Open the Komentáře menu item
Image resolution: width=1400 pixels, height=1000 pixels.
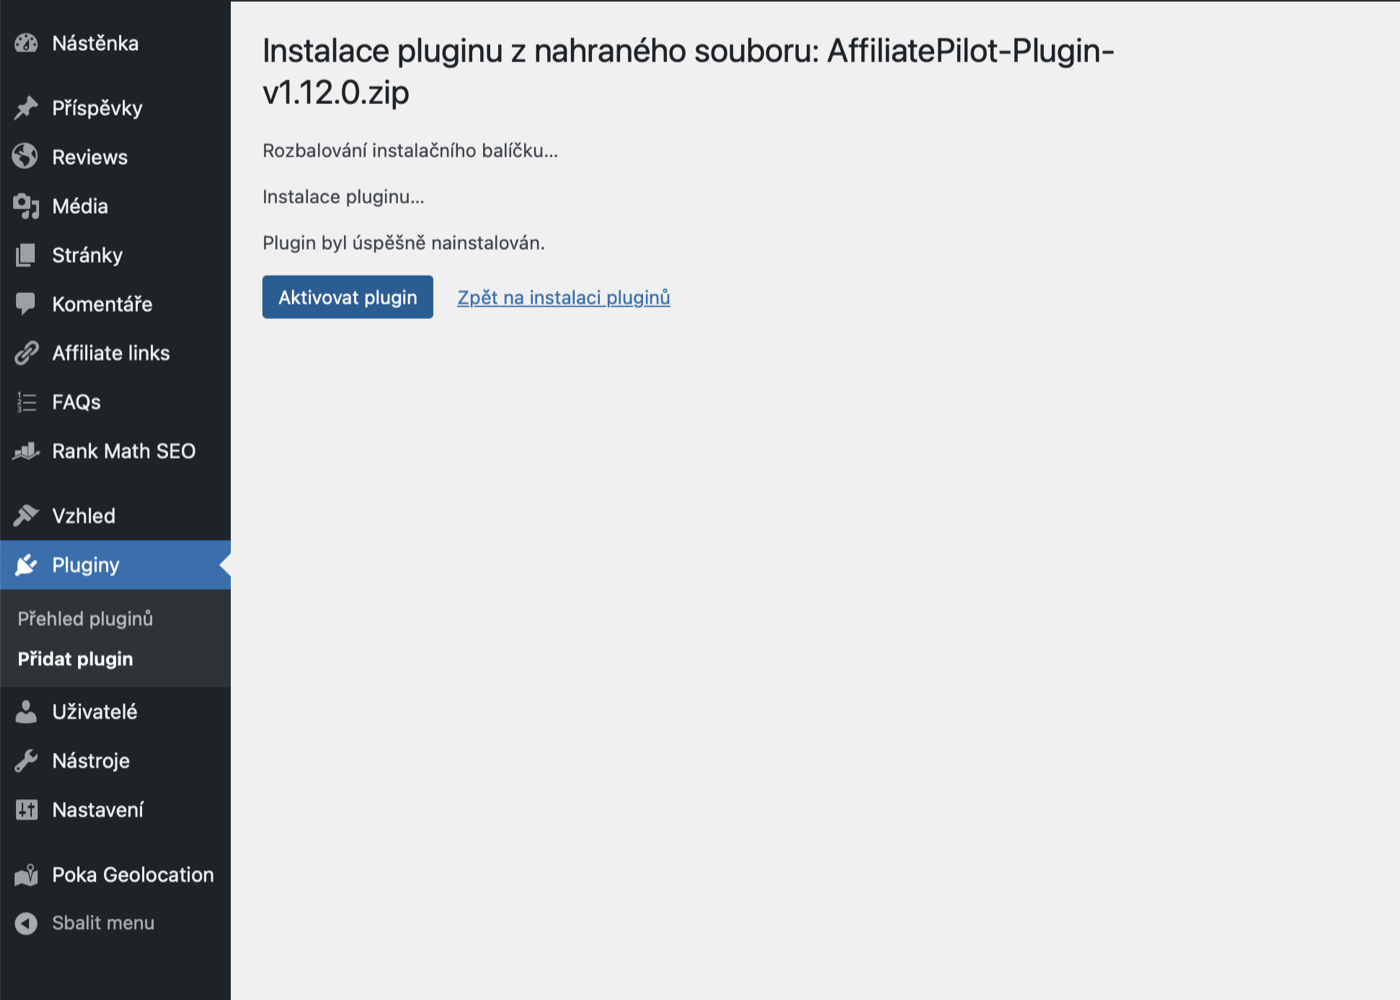[115, 304]
